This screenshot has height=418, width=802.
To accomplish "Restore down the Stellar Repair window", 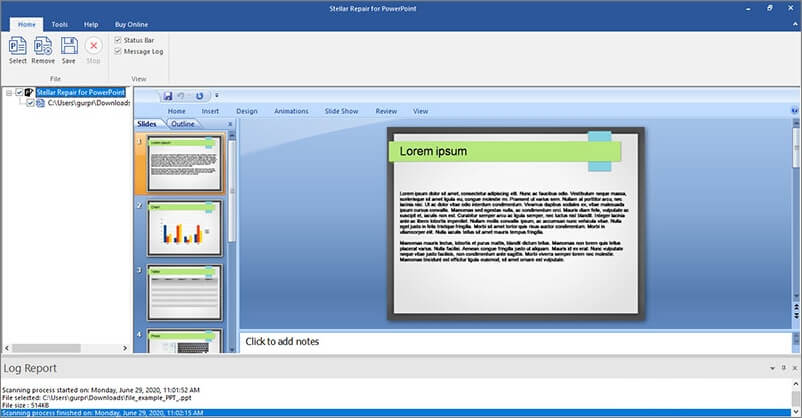I will pyautogui.click(x=770, y=8).
